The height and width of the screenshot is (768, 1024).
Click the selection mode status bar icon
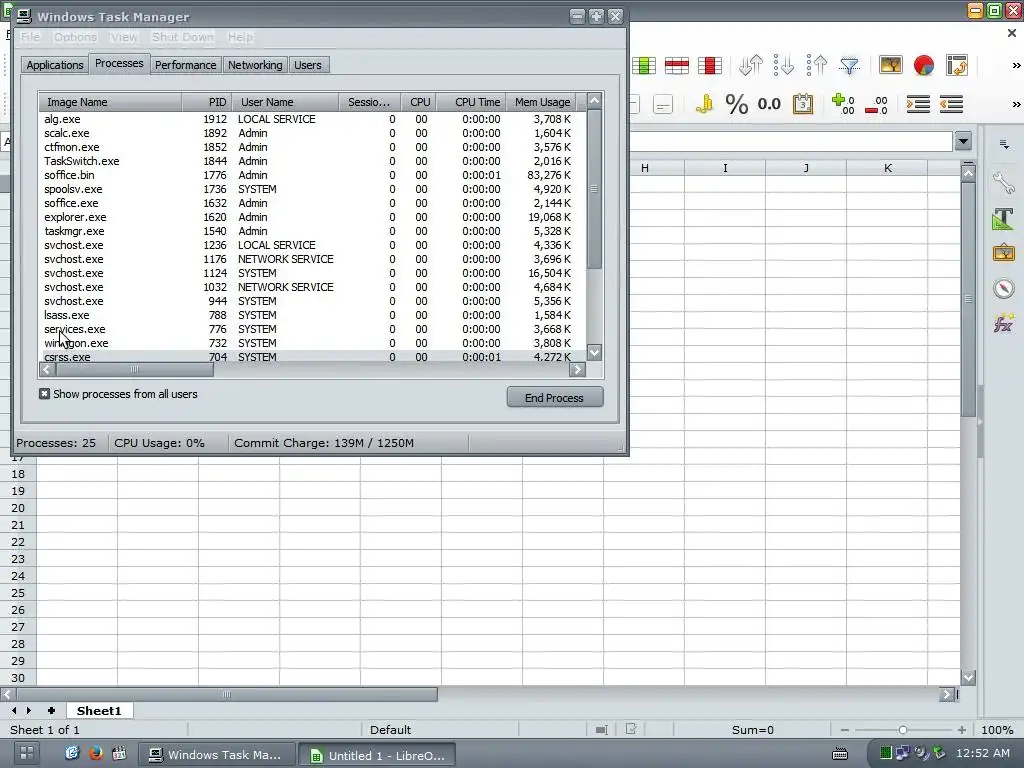coord(601,729)
